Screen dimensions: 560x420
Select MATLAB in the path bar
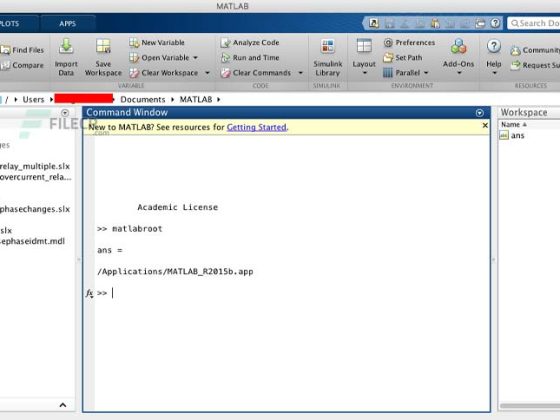coord(196,100)
